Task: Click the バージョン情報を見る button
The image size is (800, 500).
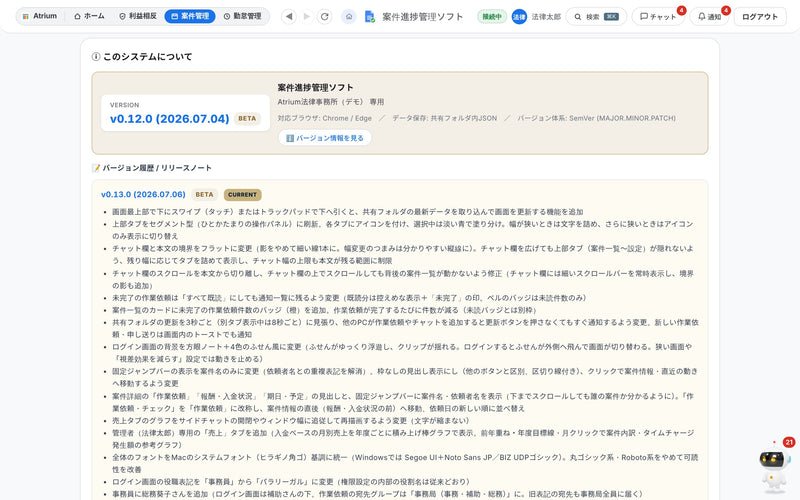Action: (x=324, y=138)
